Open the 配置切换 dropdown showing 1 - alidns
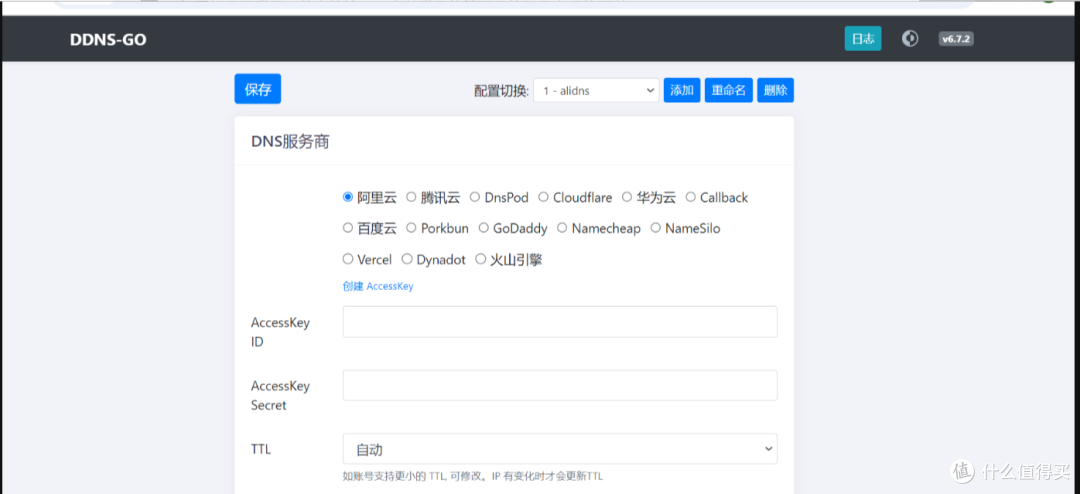1080x494 pixels. (x=596, y=90)
